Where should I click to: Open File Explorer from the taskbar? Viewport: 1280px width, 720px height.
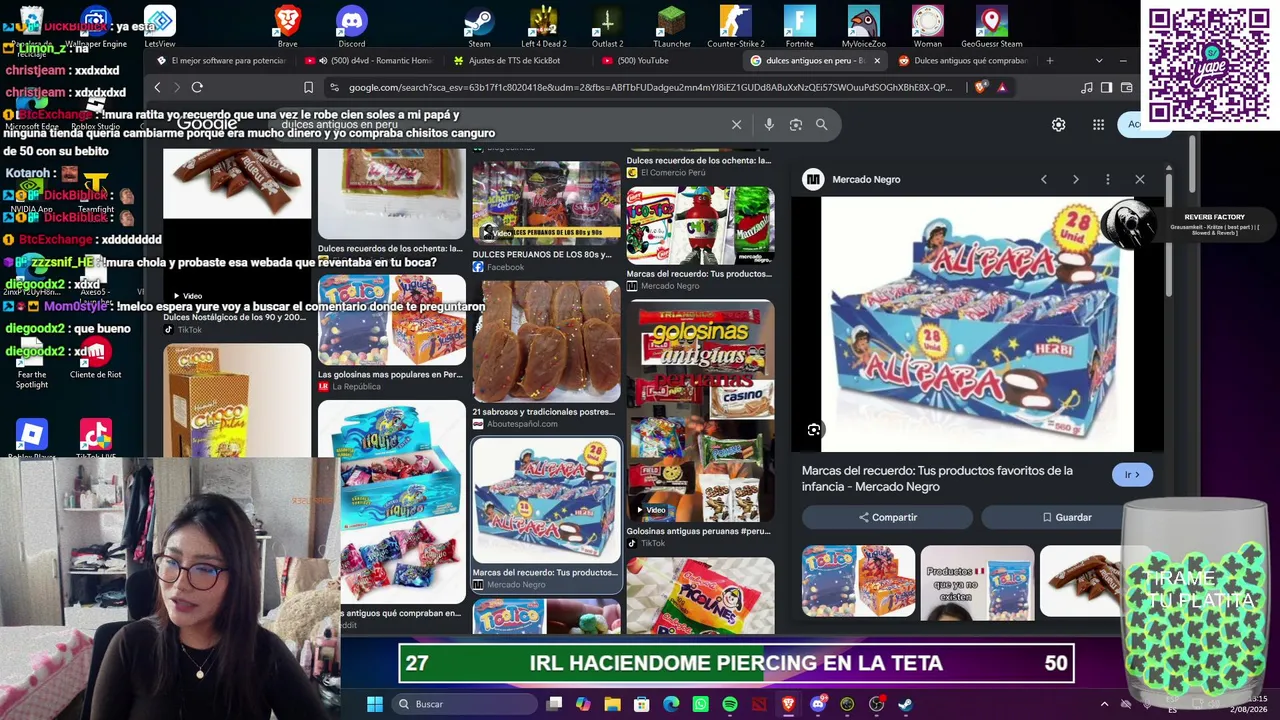(x=612, y=704)
